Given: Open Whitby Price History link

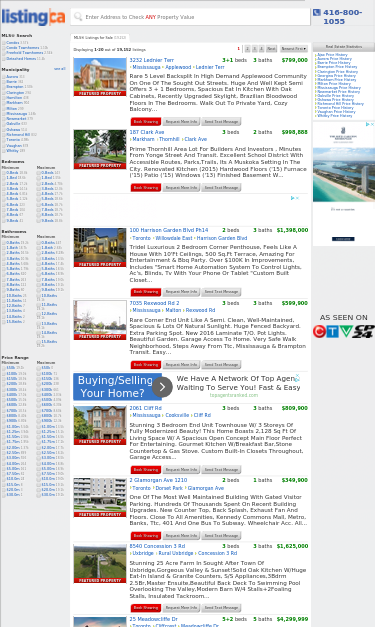Looking at the screenshot, I should click(336, 116).
